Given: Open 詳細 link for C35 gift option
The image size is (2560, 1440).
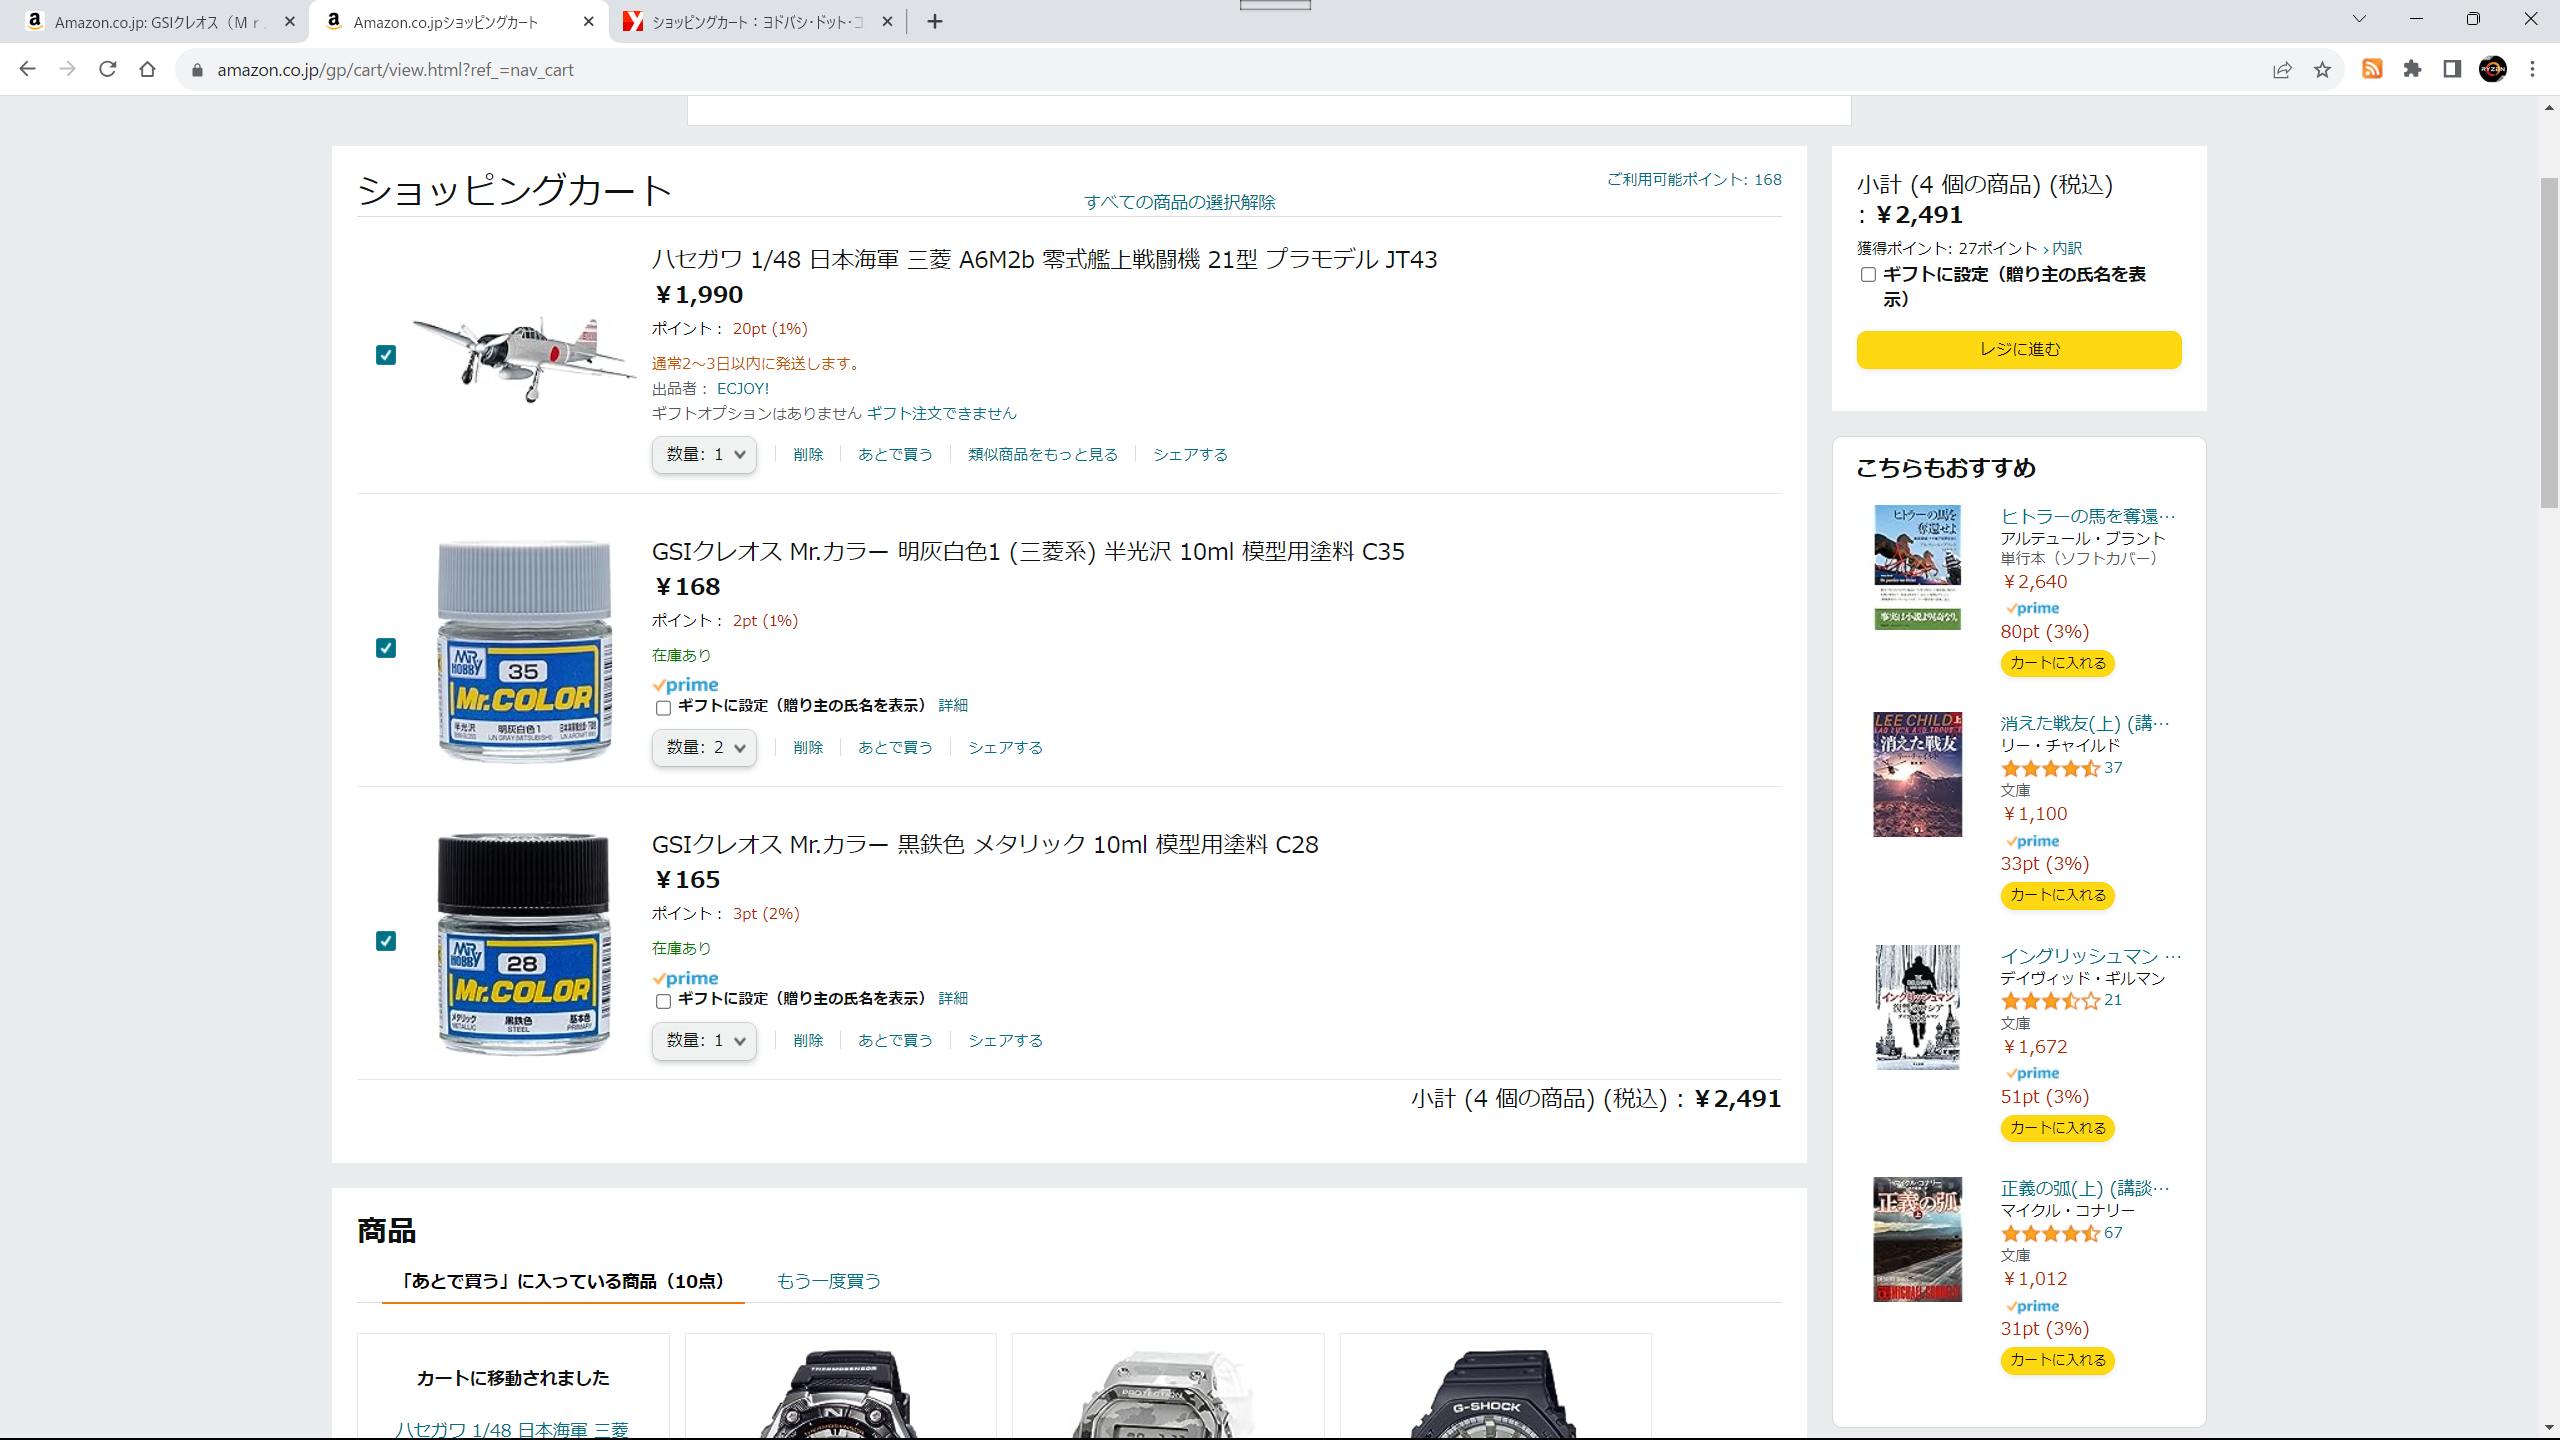Looking at the screenshot, I should point(953,705).
